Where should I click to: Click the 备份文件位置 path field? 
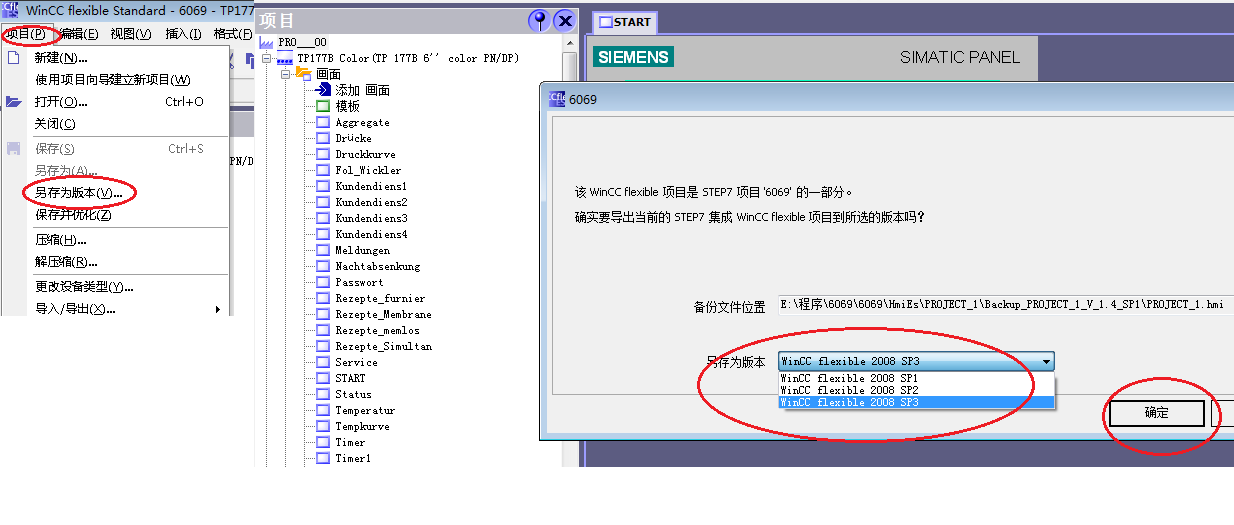click(1006, 306)
